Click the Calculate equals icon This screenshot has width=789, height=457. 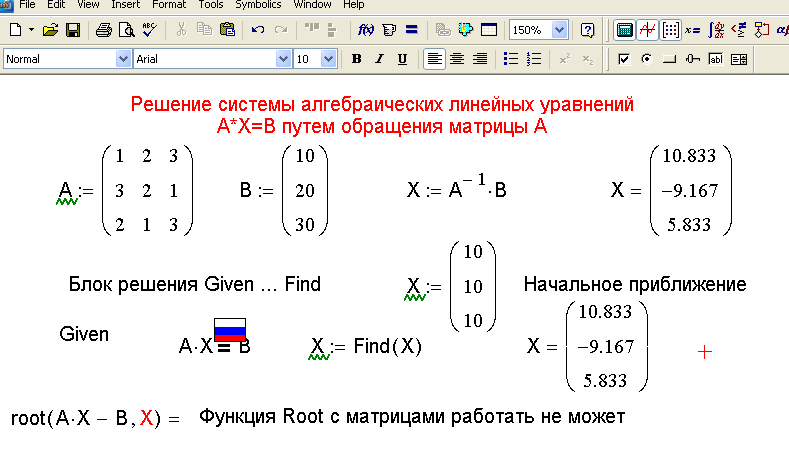click(412, 30)
